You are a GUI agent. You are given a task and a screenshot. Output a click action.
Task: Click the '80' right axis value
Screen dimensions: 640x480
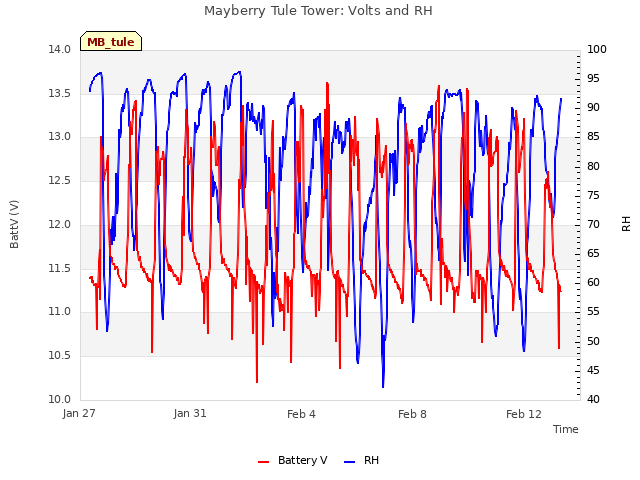coord(593,166)
